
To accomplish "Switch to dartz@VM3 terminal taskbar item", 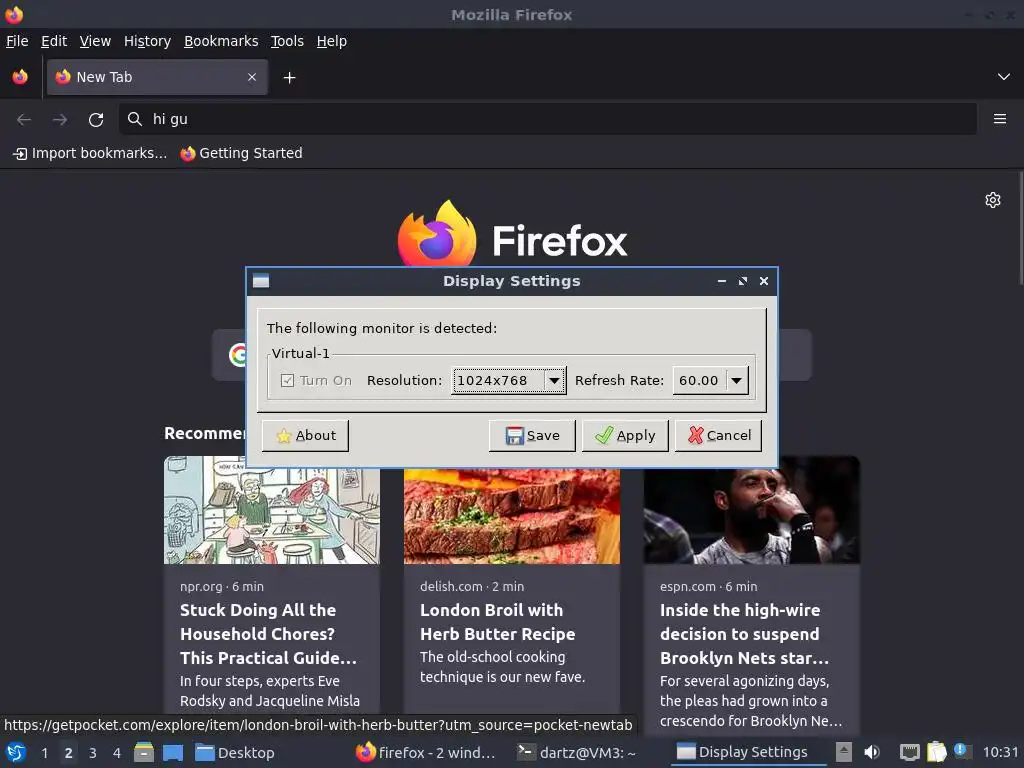I will click(577, 752).
